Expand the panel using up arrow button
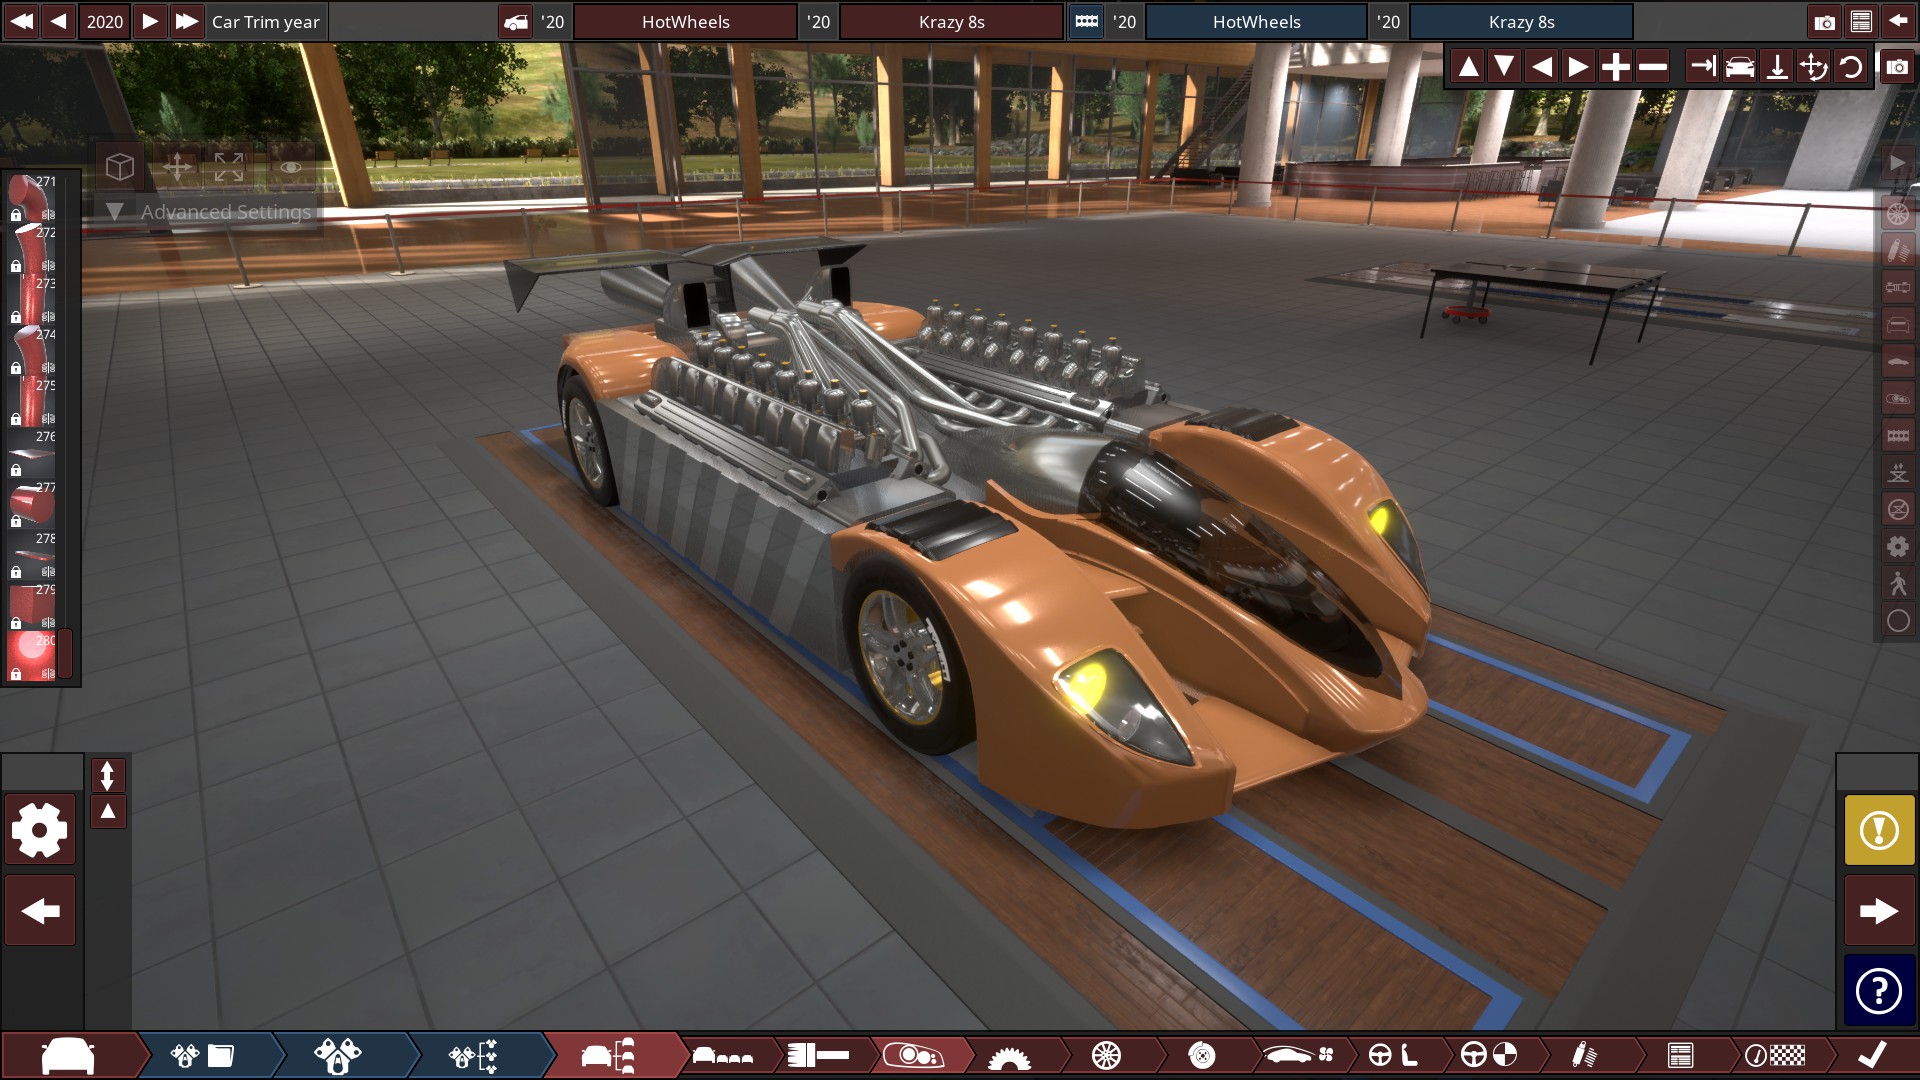The width and height of the screenshot is (1920, 1080). click(x=108, y=812)
